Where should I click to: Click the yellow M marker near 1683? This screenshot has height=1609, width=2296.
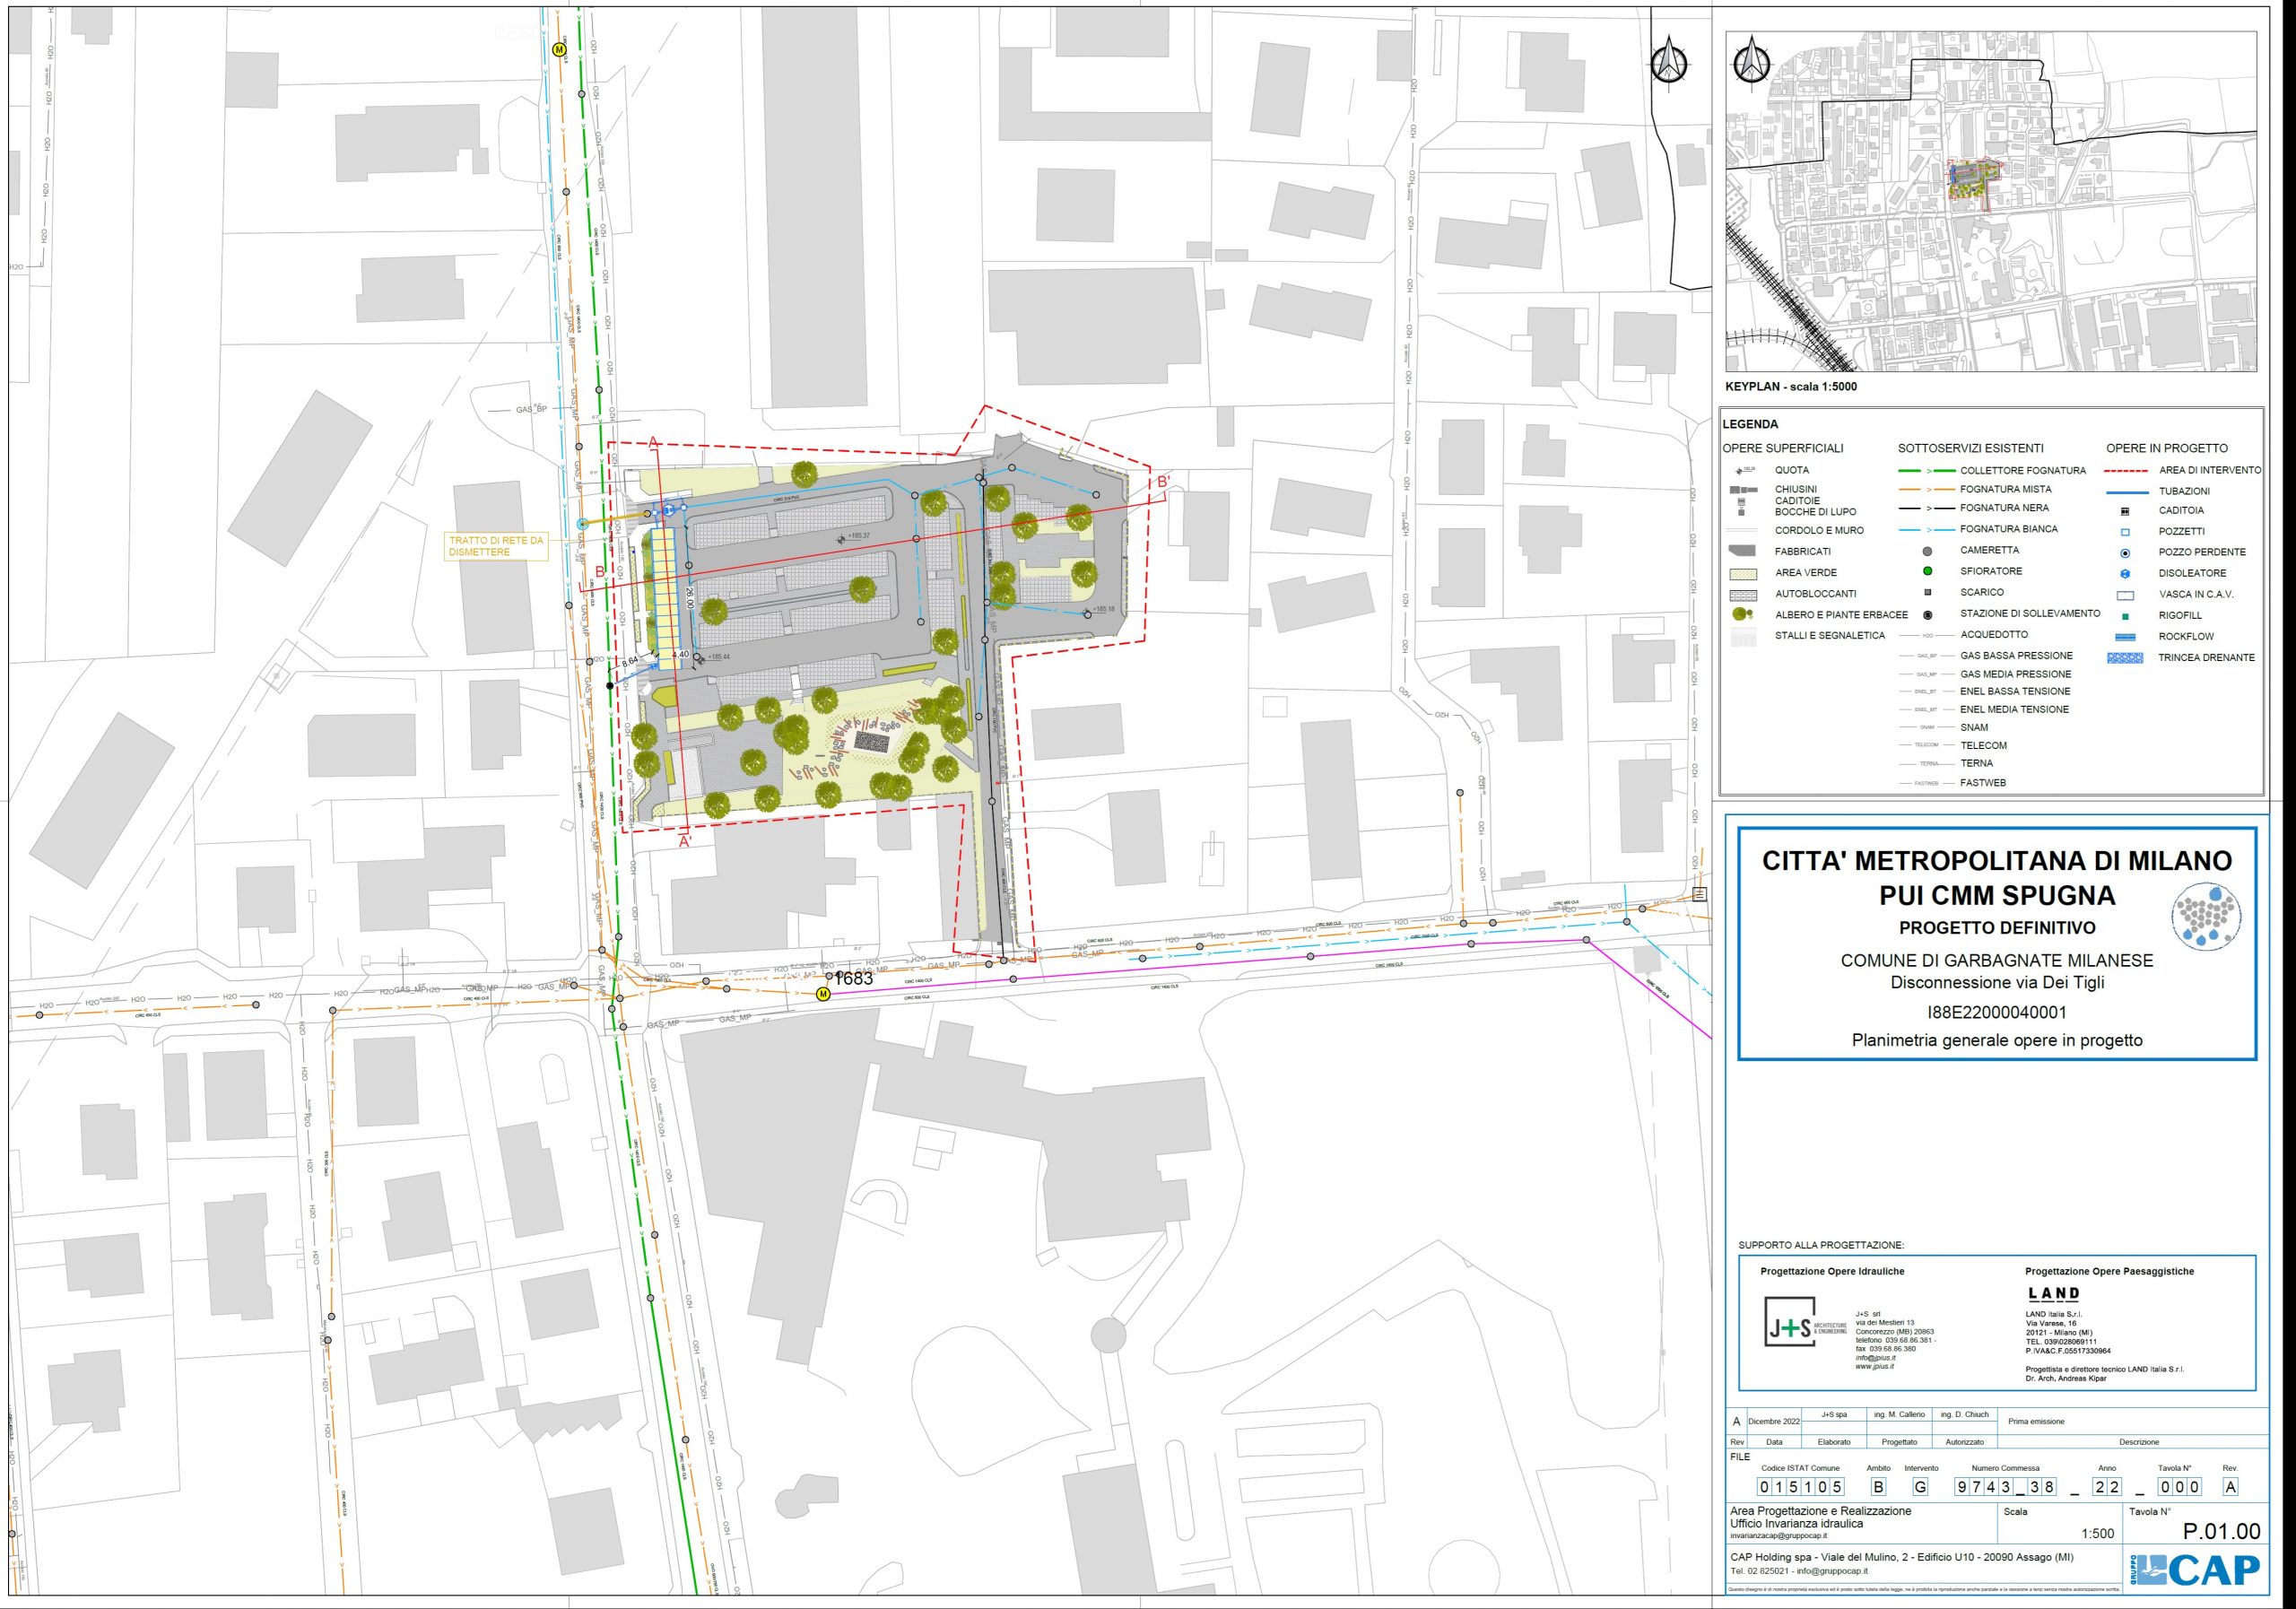coord(823,994)
